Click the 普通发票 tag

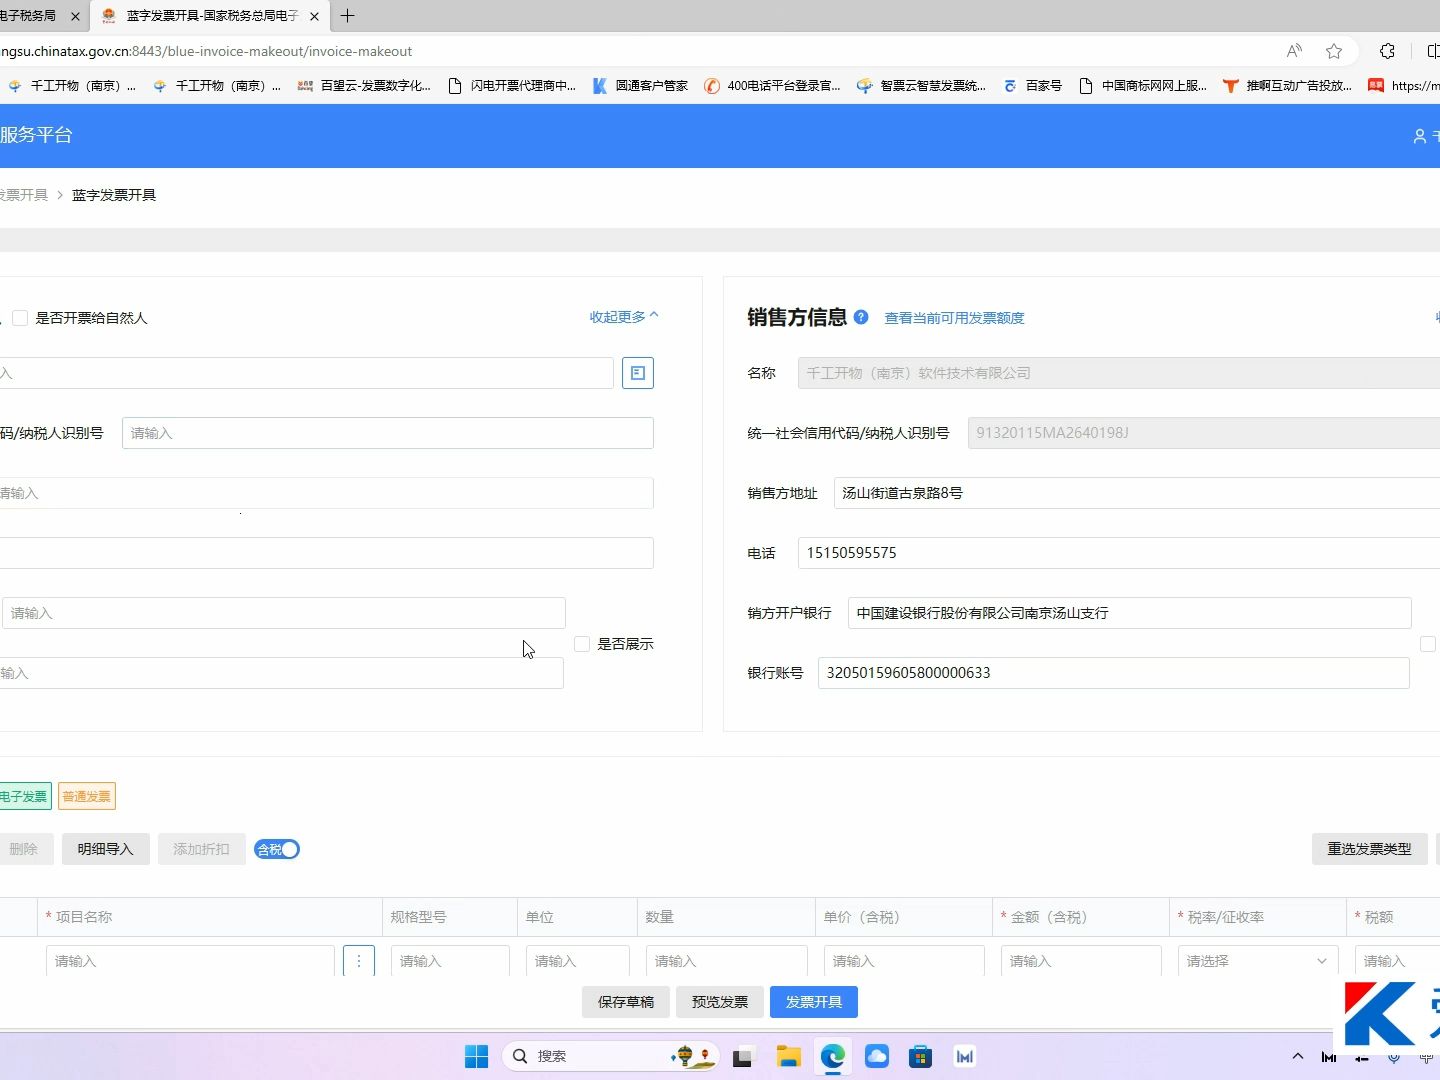click(87, 796)
